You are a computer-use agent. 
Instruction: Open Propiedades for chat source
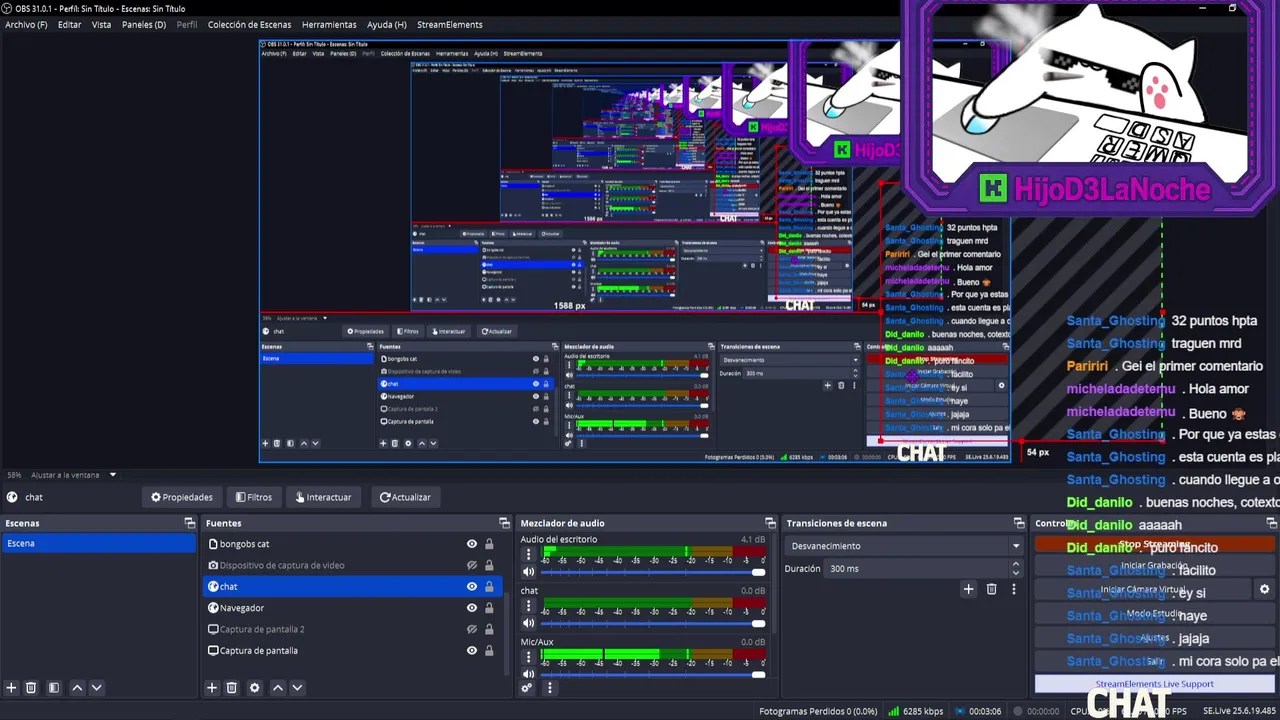(182, 497)
